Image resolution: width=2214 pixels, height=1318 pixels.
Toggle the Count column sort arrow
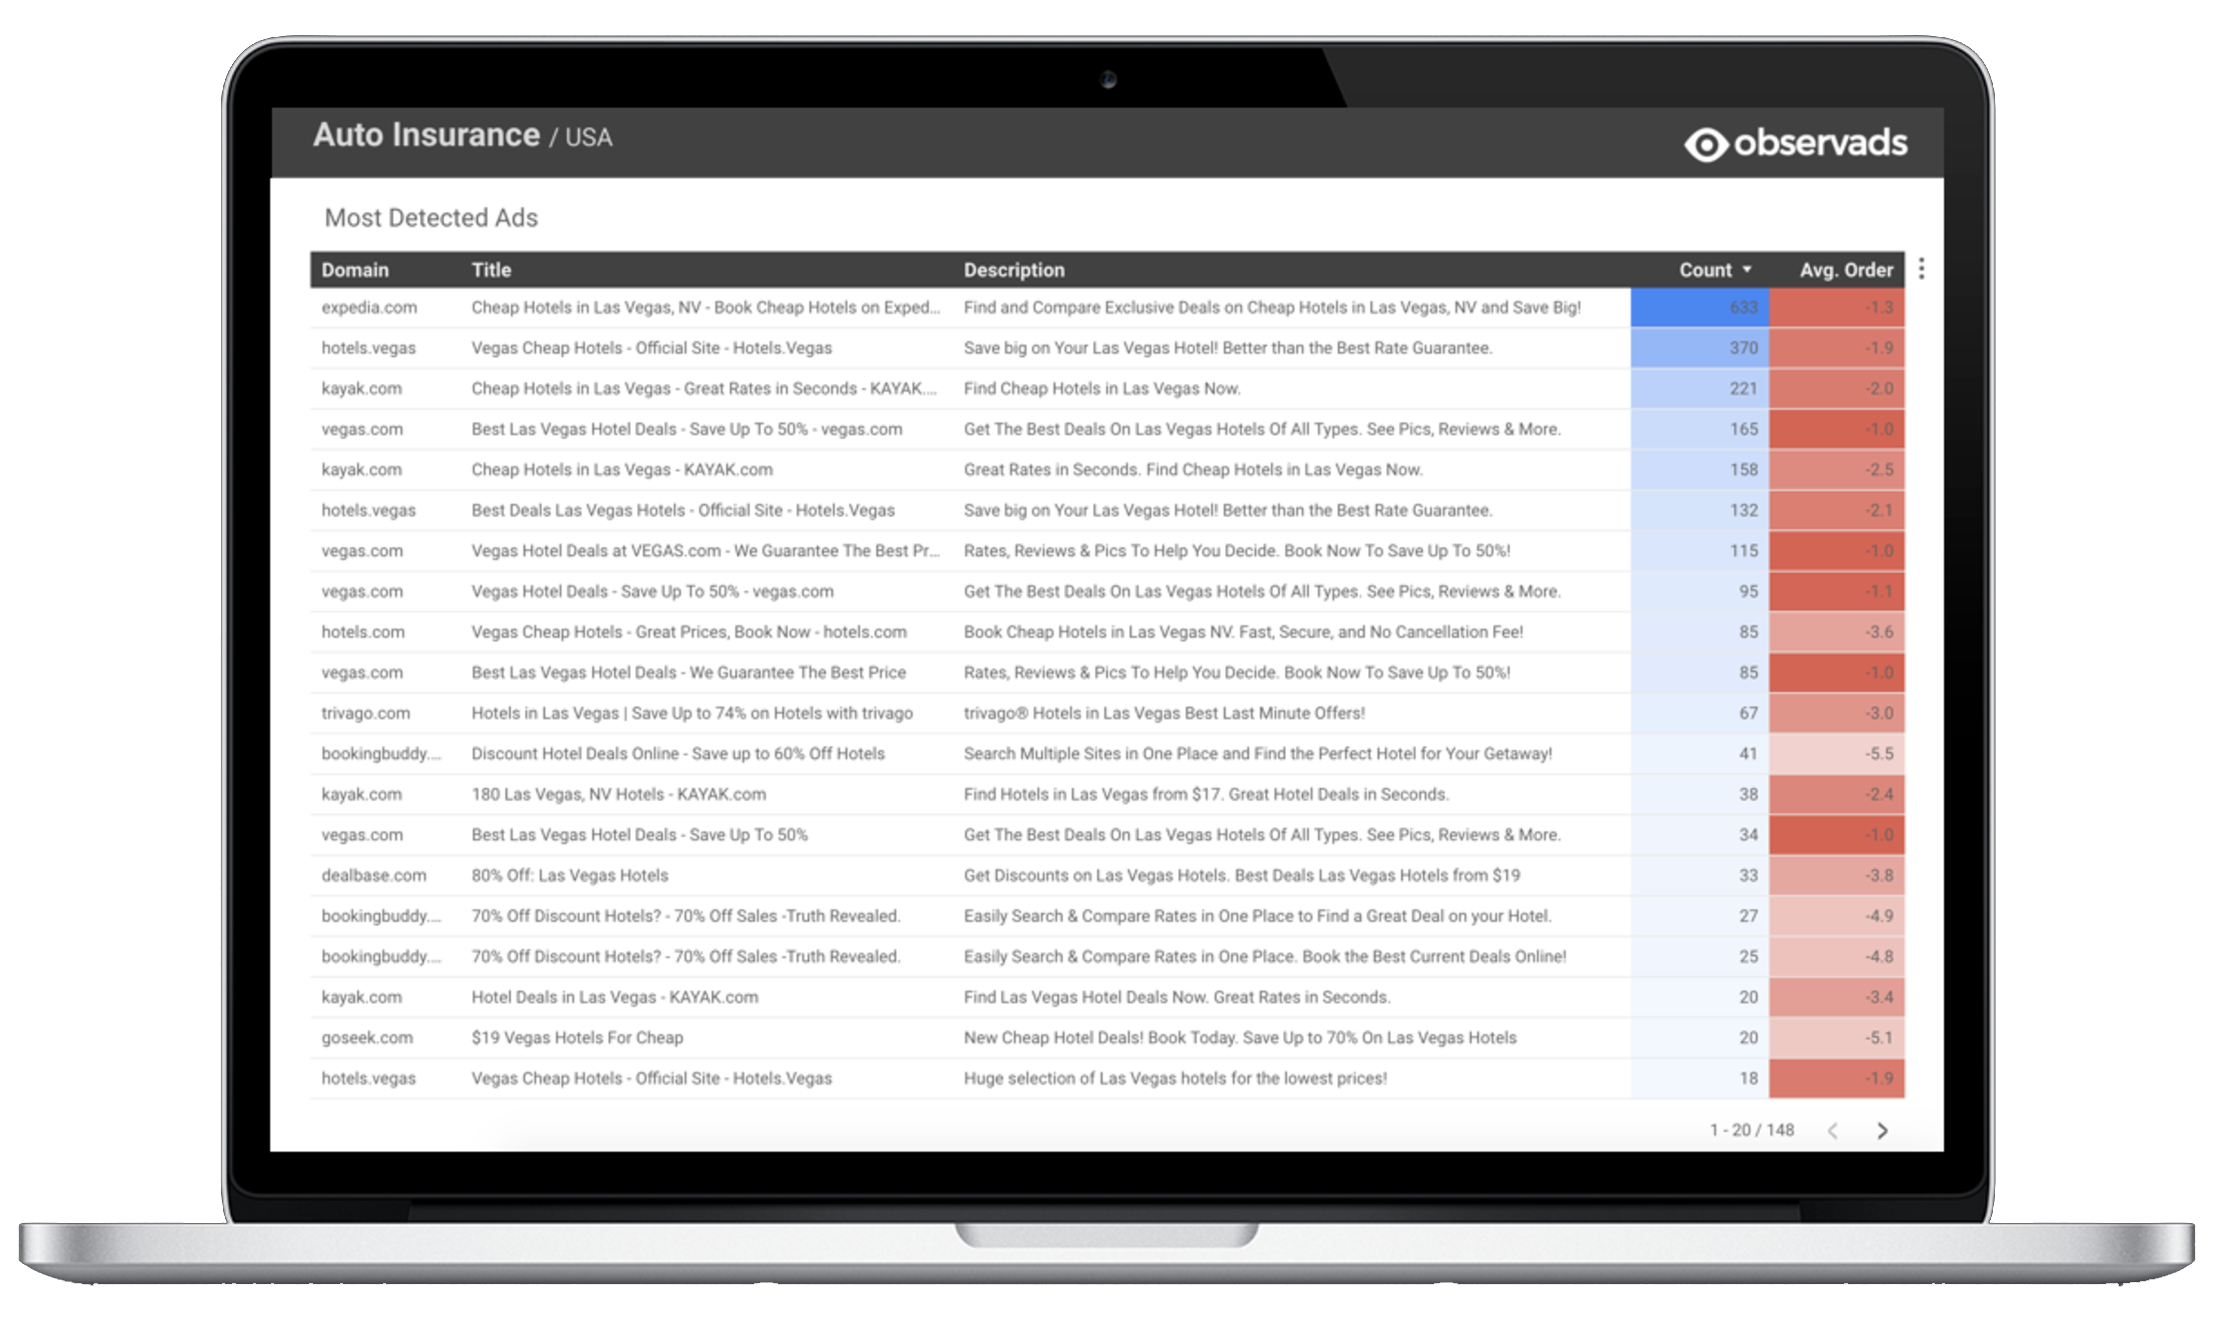coord(1747,270)
